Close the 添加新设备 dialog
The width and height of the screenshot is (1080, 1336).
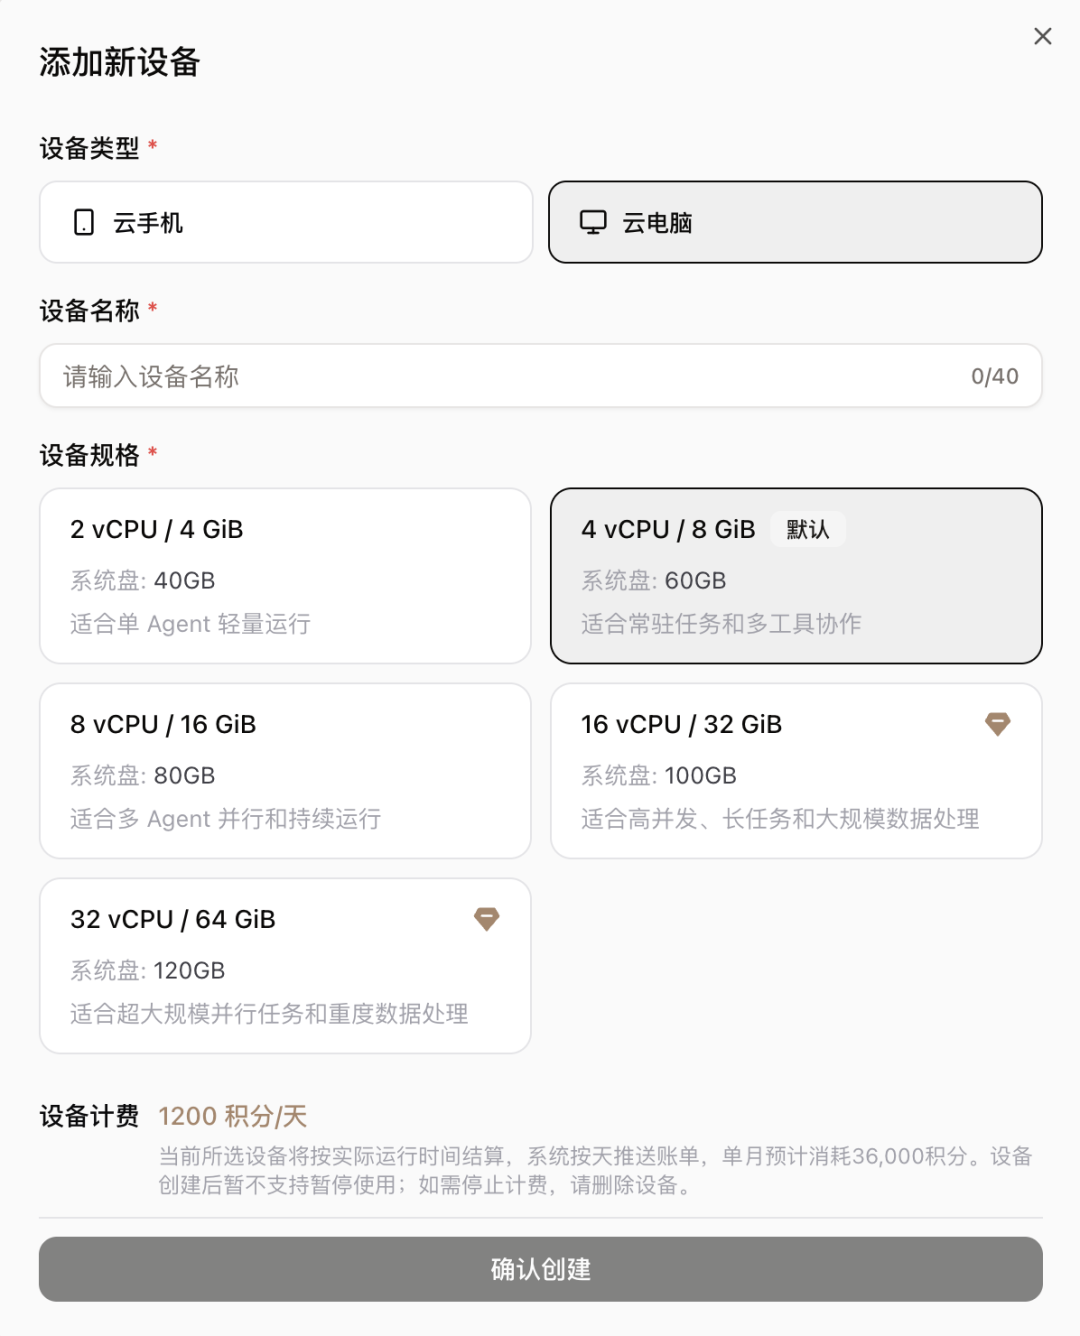(x=1042, y=36)
